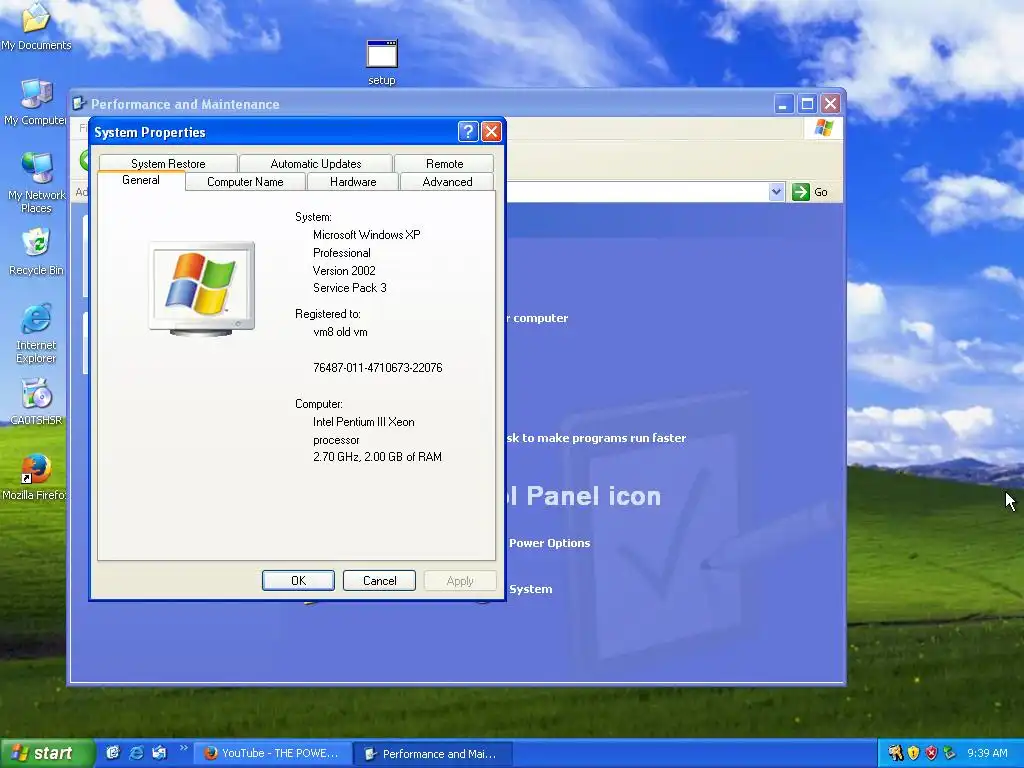
Task: Switch to the Hardware tab
Action: [353, 182]
